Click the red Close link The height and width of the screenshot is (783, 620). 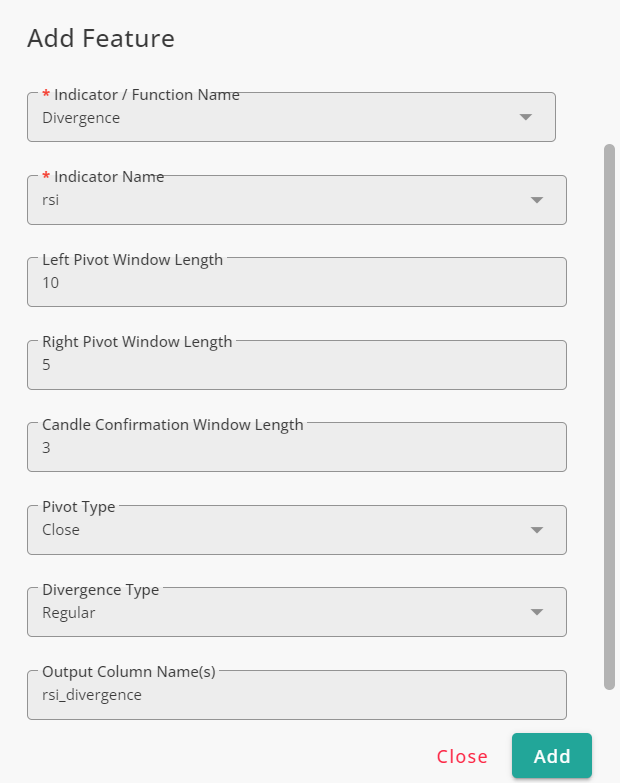click(x=462, y=757)
